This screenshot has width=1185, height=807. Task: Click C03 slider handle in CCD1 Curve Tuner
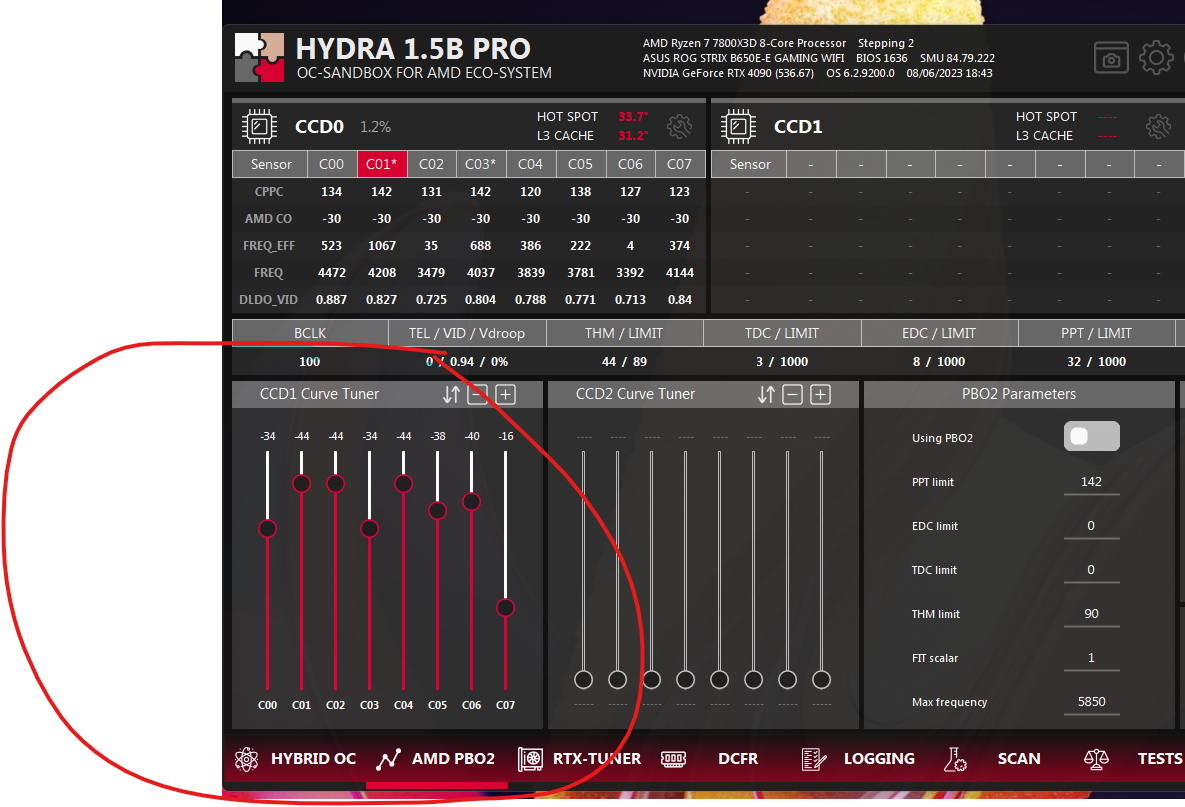tap(370, 528)
